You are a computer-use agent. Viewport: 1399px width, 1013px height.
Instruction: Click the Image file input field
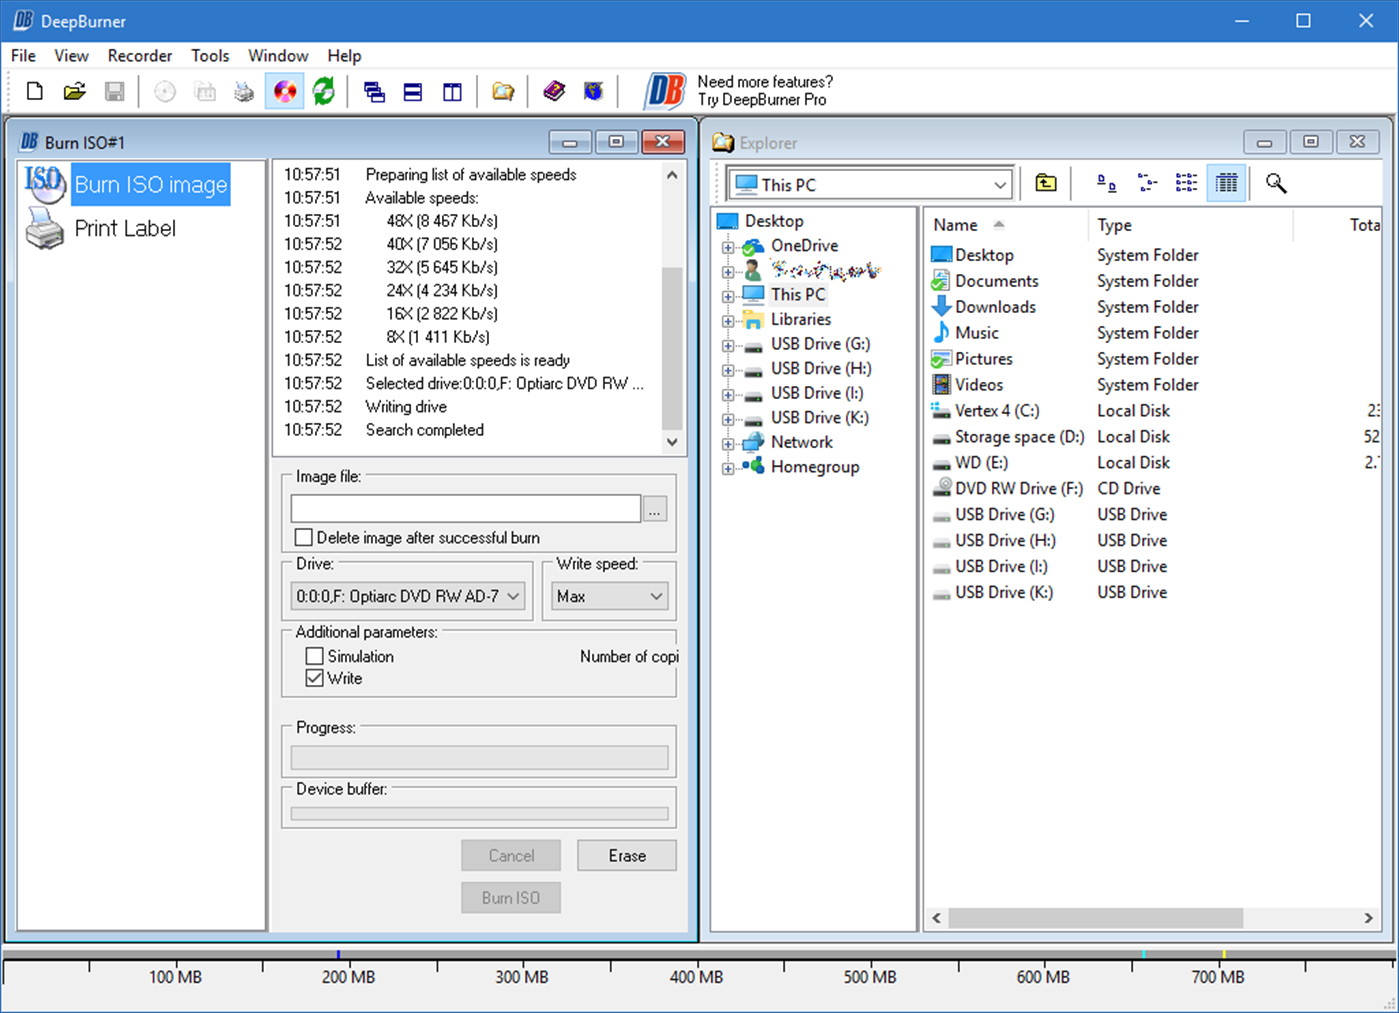coord(466,509)
